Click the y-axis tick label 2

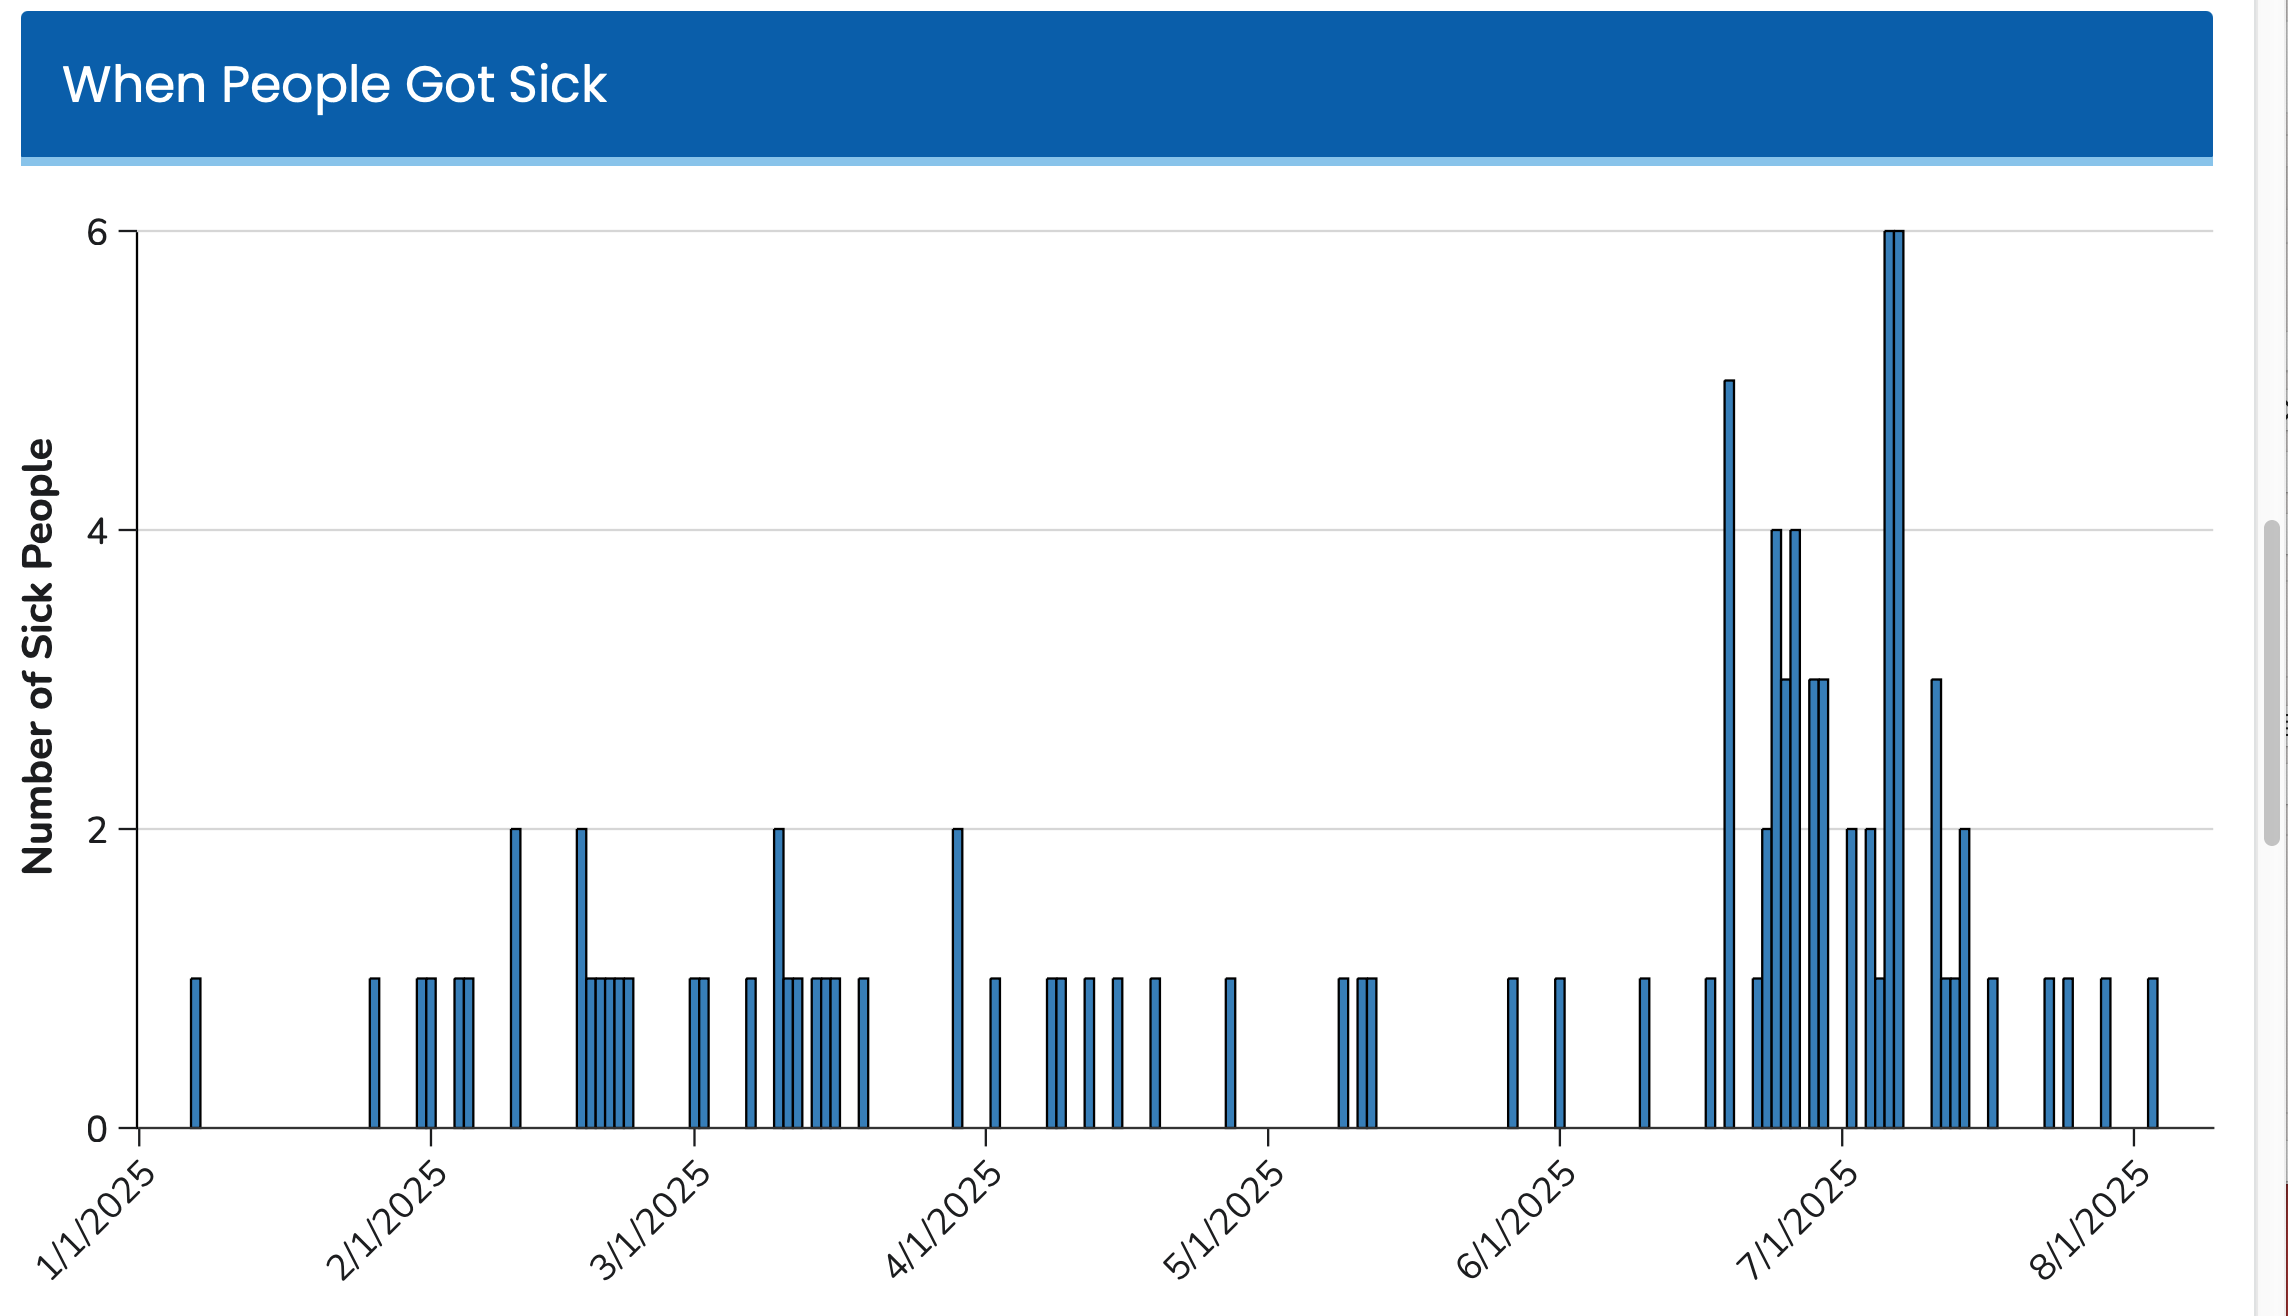tap(97, 830)
